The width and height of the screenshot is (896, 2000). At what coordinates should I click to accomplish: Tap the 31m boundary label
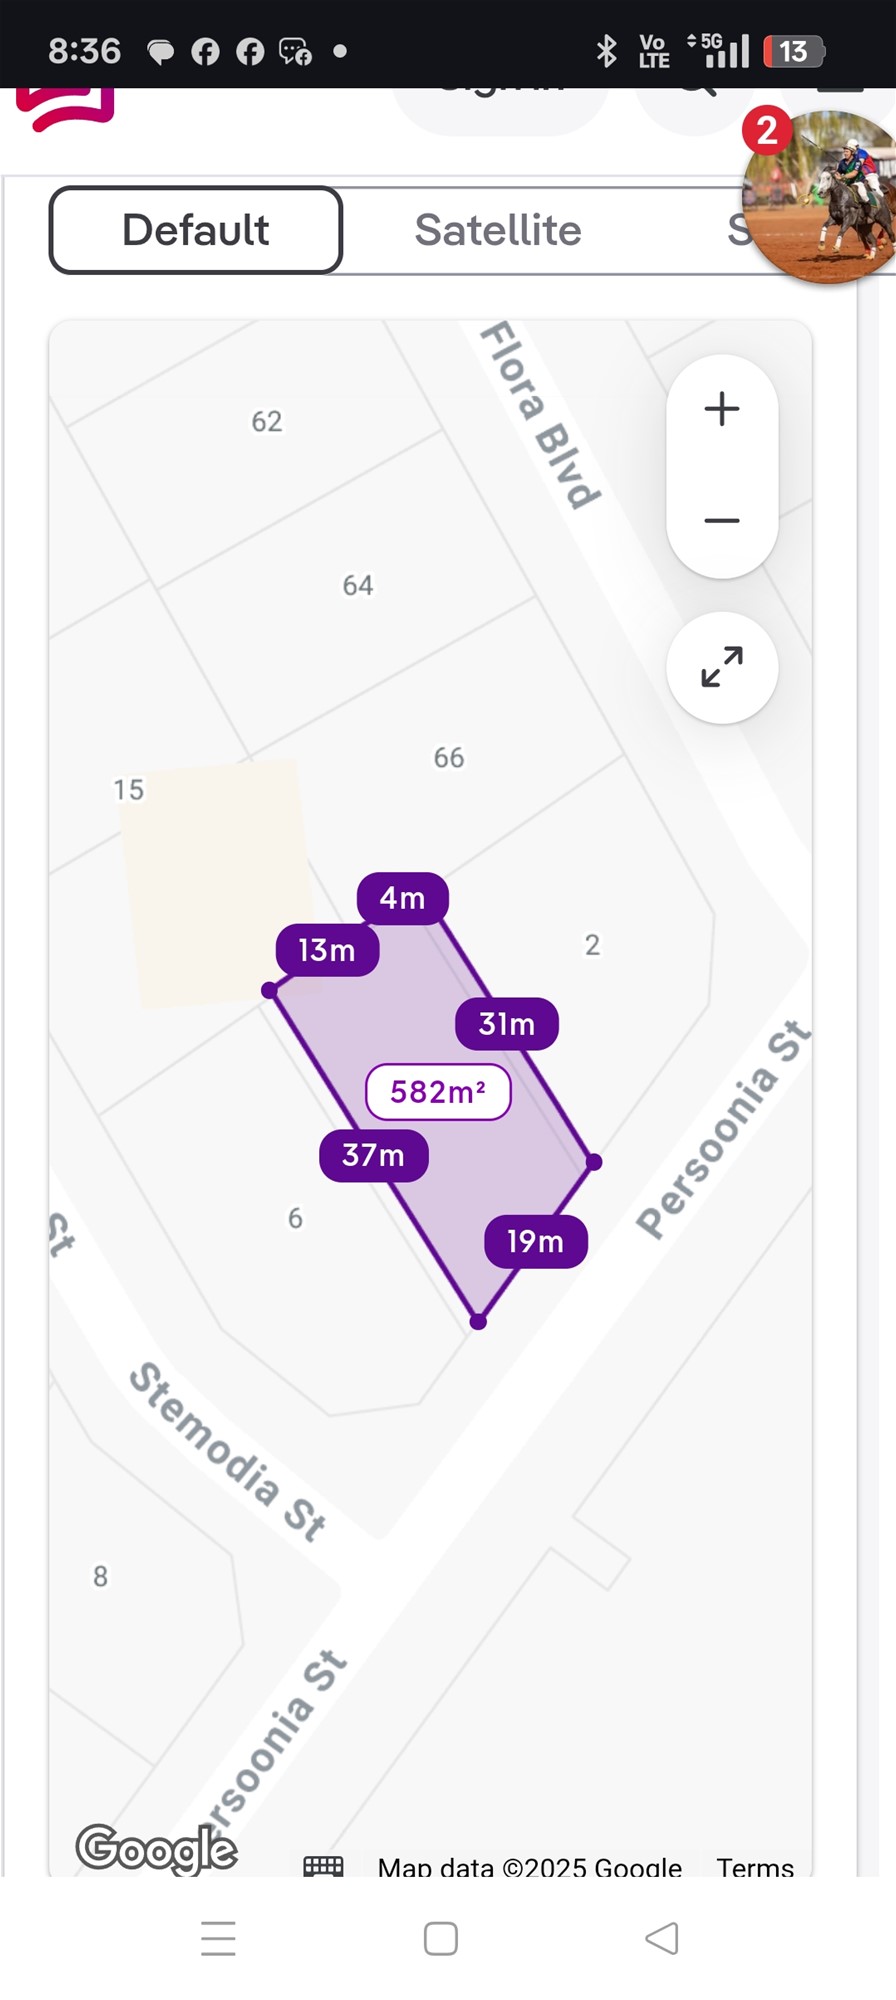pyautogui.click(x=506, y=1024)
